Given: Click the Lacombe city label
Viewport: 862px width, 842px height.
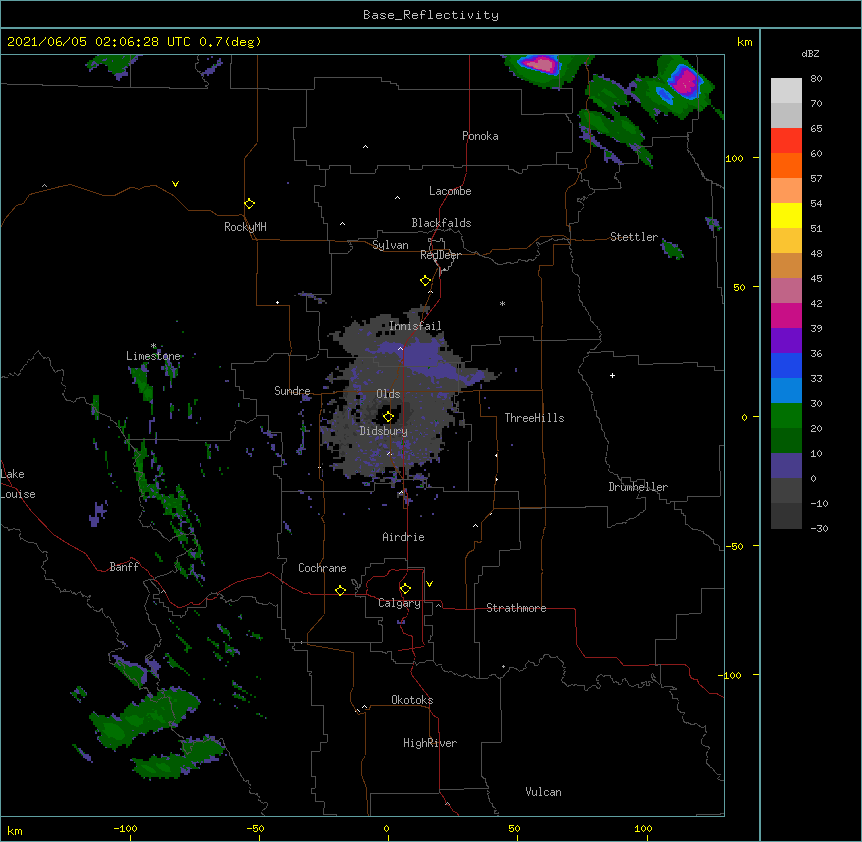Looking at the screenshot, I should pyautogui.click(x=450, y=191).
